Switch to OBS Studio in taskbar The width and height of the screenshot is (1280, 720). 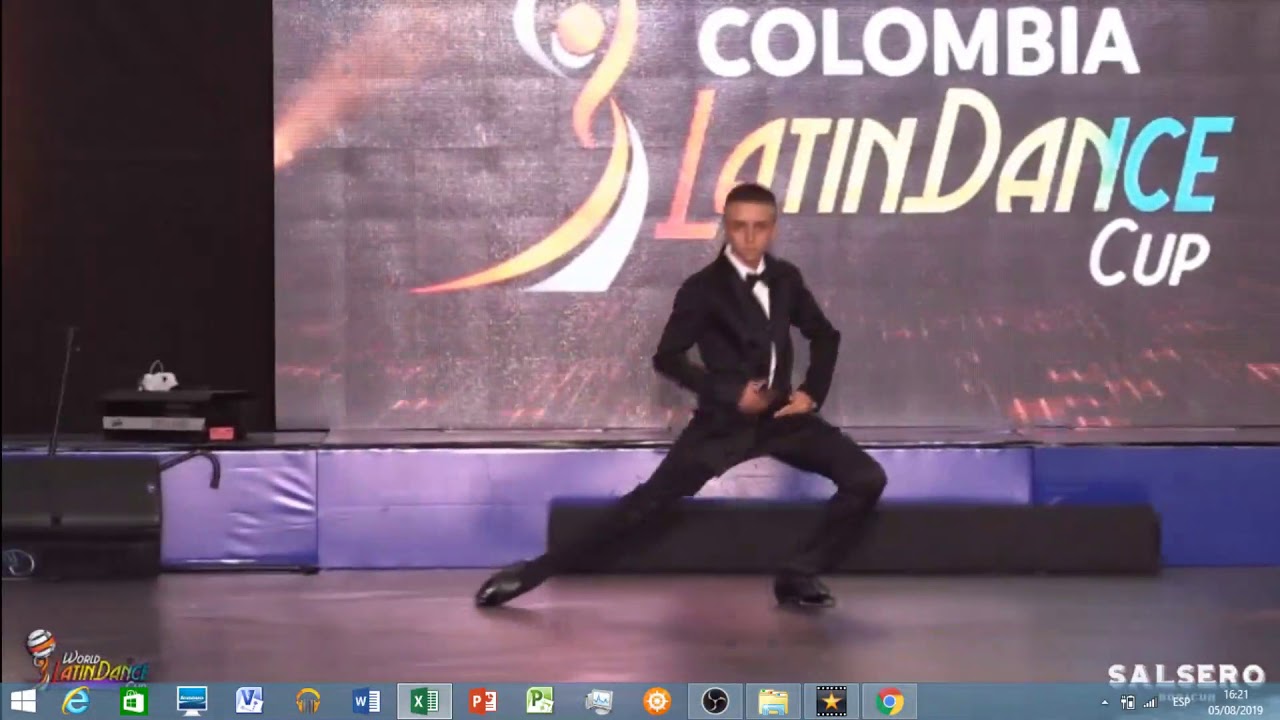point(715,701)
